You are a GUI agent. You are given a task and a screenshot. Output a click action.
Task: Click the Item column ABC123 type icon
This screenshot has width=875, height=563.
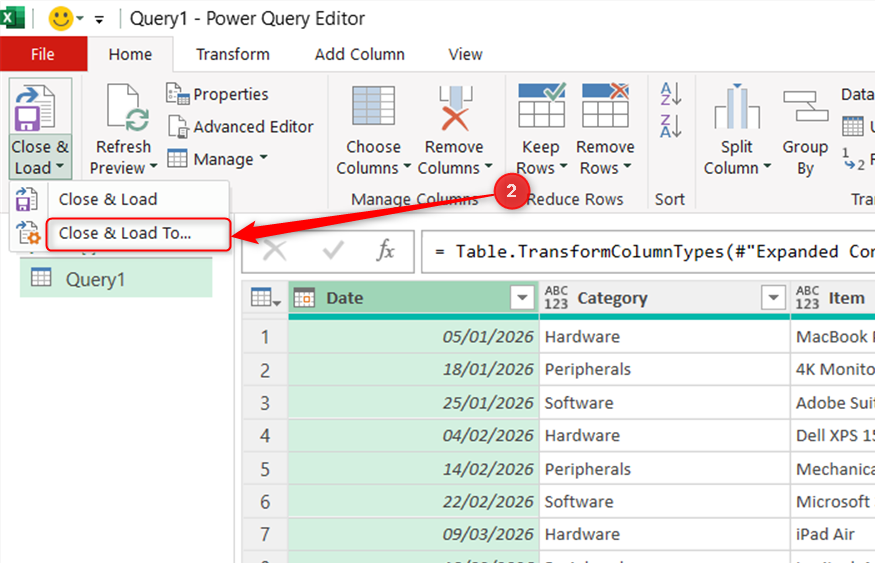tap(807, 298)
